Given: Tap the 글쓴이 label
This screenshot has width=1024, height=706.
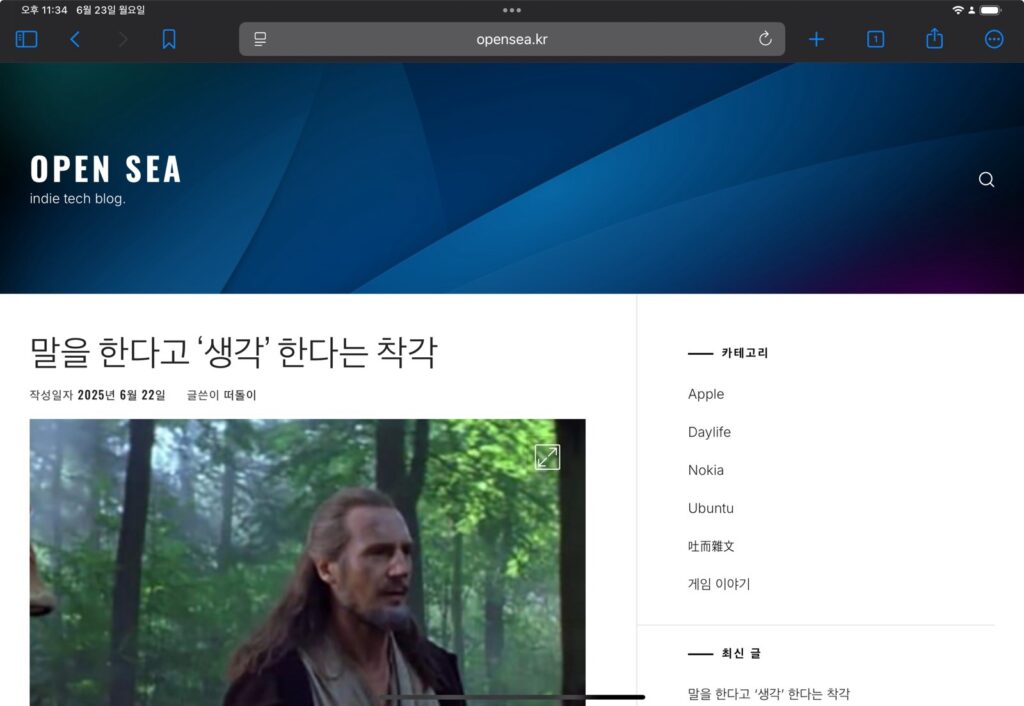Looking at the screenshot, I should tap(202, 395).
